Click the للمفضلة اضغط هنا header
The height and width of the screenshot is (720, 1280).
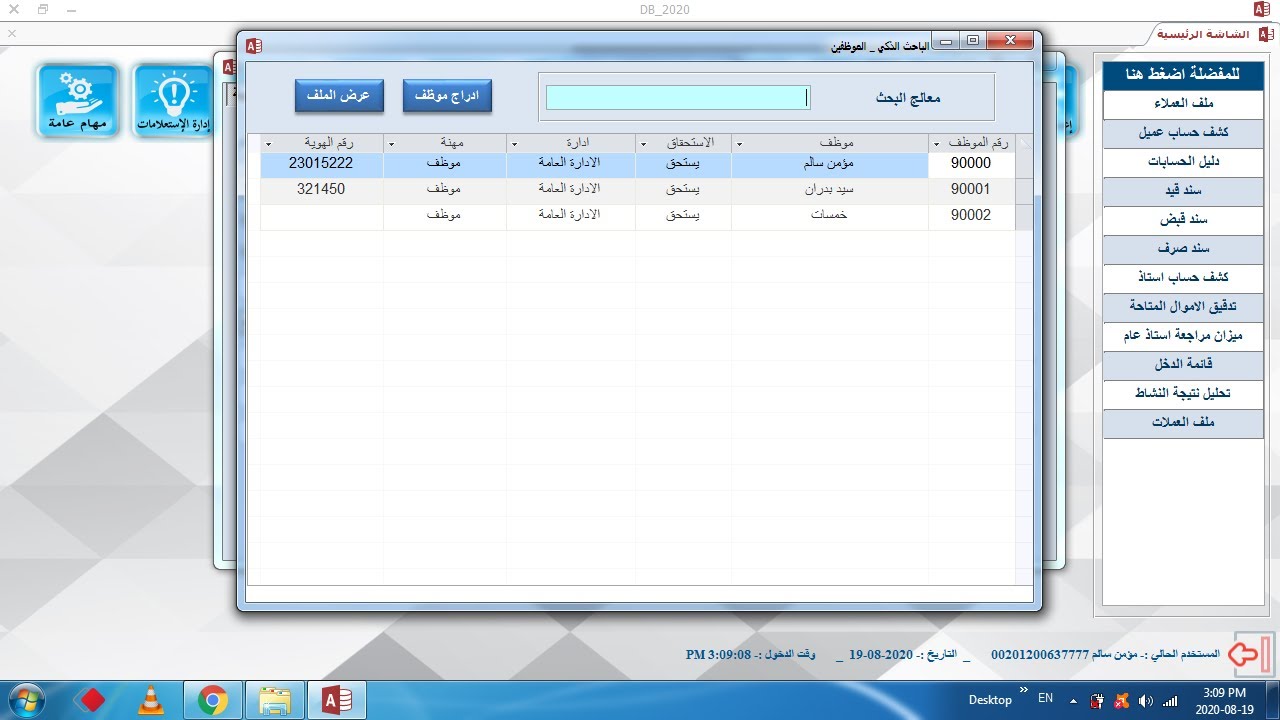[x=1183, y=75]
